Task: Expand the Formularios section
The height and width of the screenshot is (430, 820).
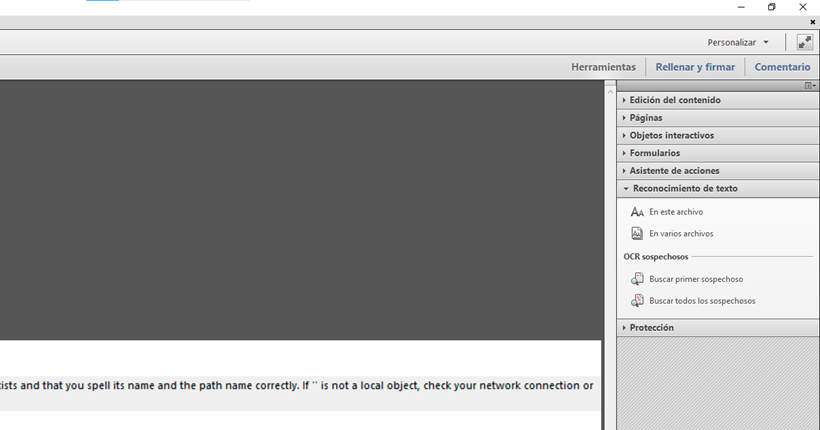Action: coord(654,153)
